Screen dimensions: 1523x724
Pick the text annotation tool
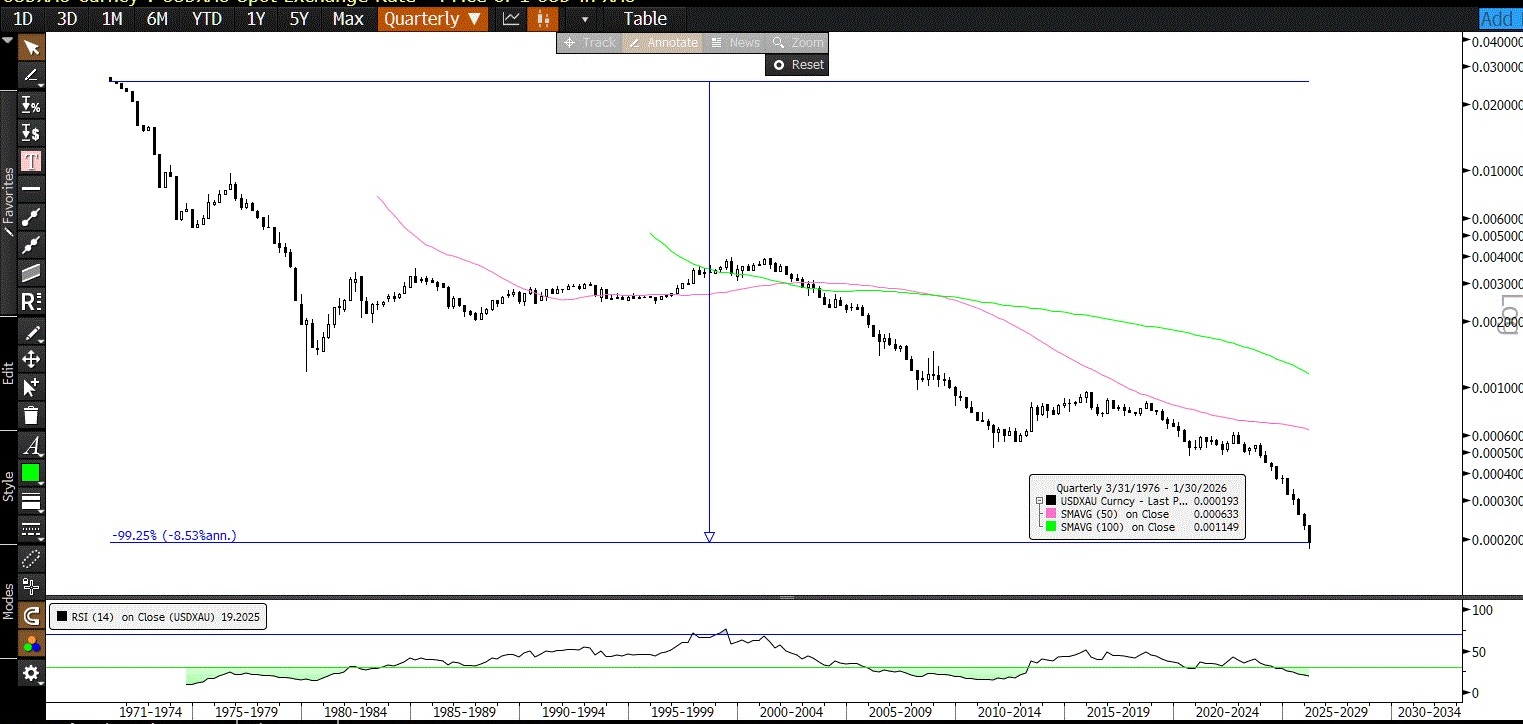(x=31, y=160)
